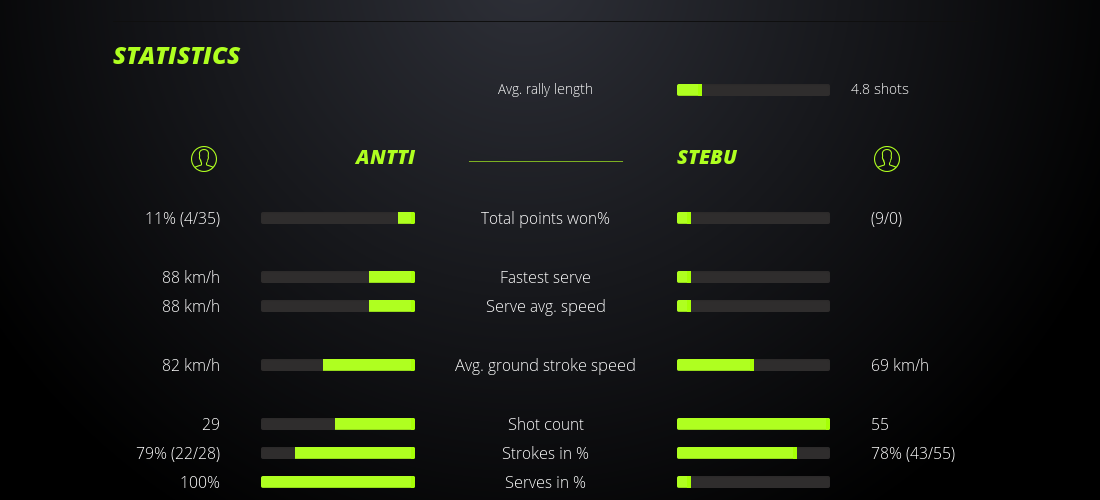The image size is (1100, 500).
Task: Click Antti's 11% (4/35) points value
Action: coord(183,218)
